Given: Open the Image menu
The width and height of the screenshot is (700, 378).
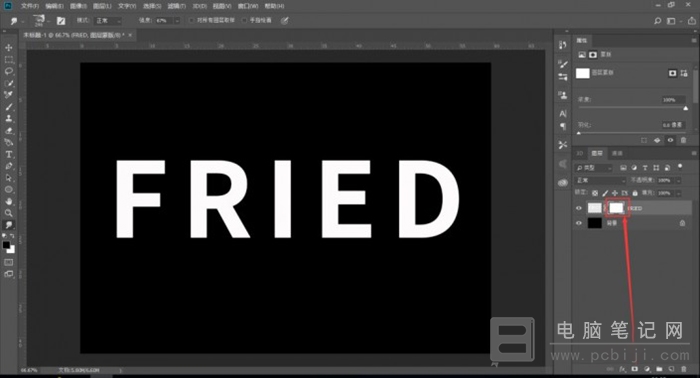Looking at the screenshot, I should pos(78,6).
